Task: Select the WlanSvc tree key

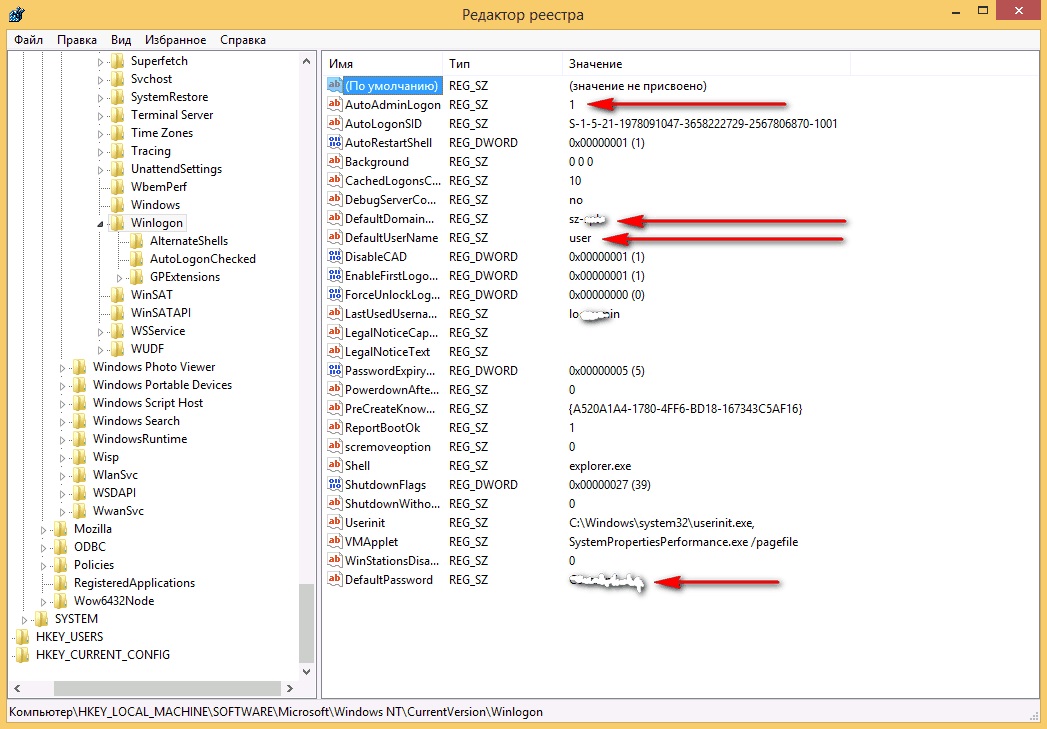Action: tap(115, 475)
